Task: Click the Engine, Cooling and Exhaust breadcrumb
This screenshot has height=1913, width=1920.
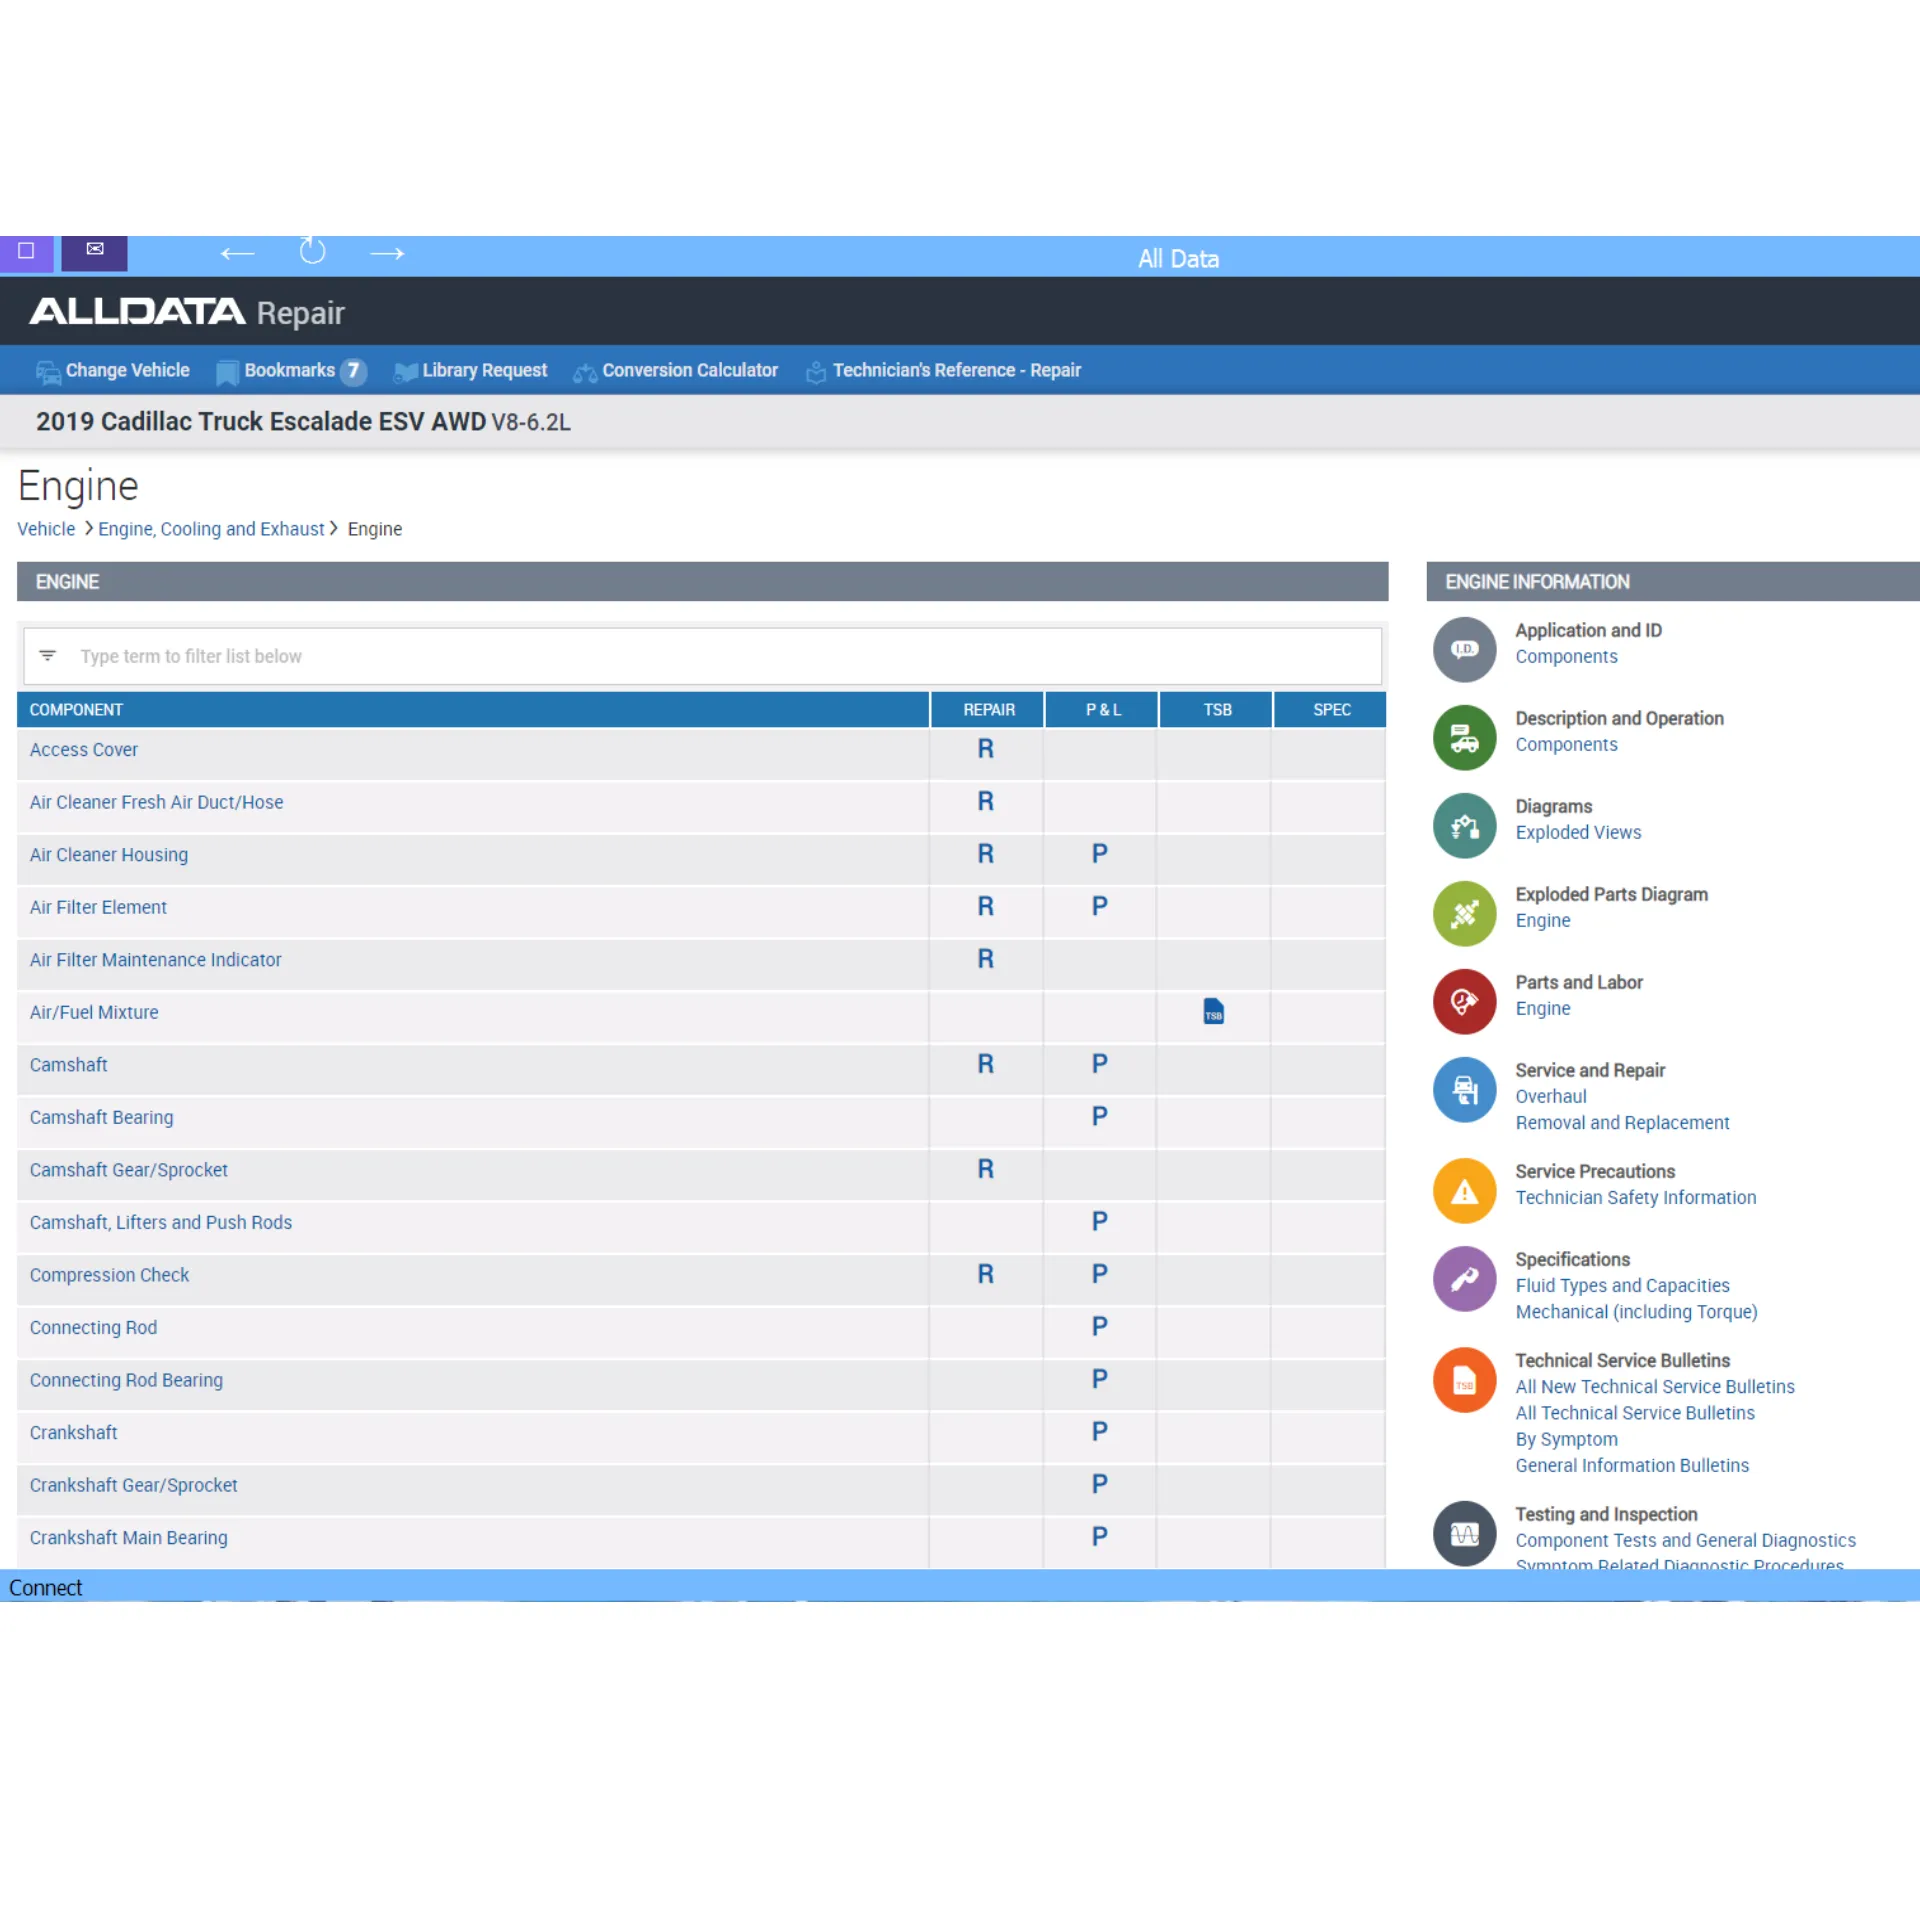Action: pos(211,529)
